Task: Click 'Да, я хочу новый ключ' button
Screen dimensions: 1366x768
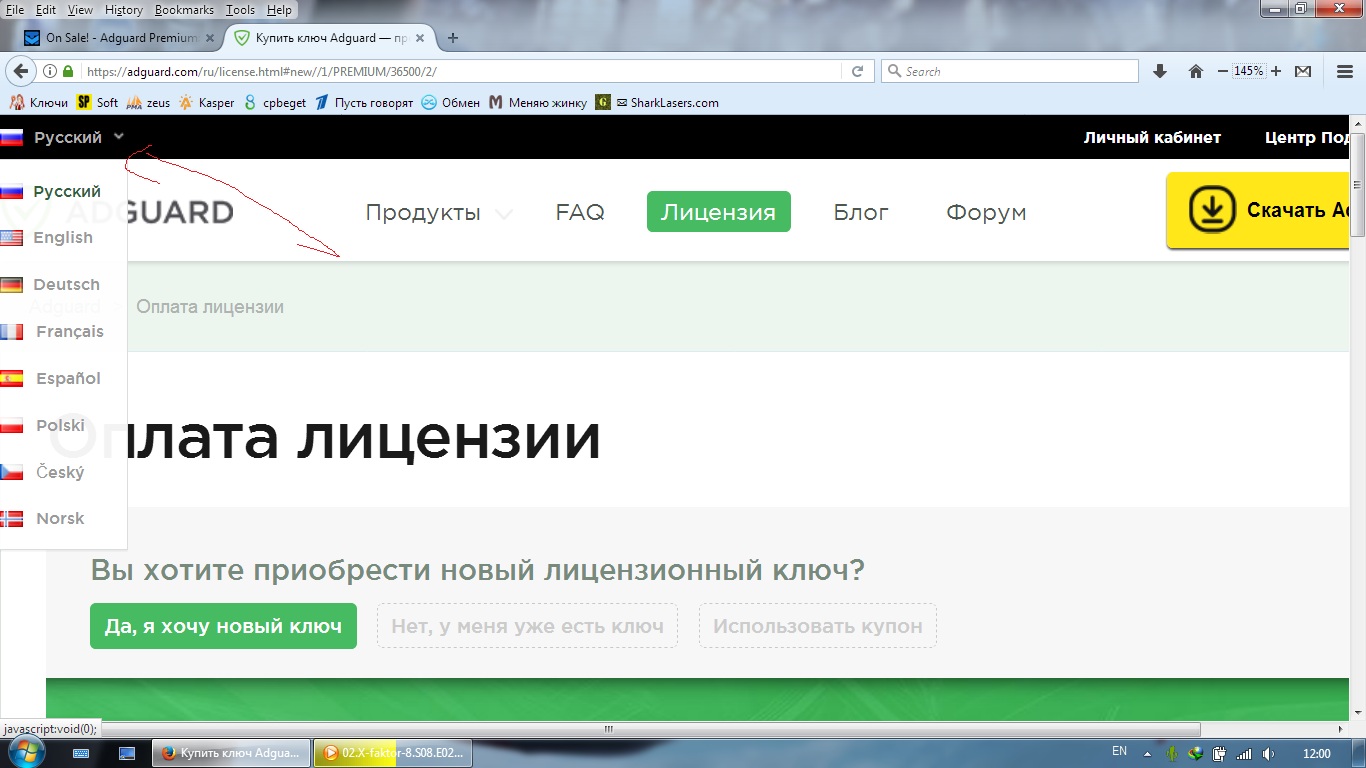Action: pyautogui.click(x=223, y=626)
